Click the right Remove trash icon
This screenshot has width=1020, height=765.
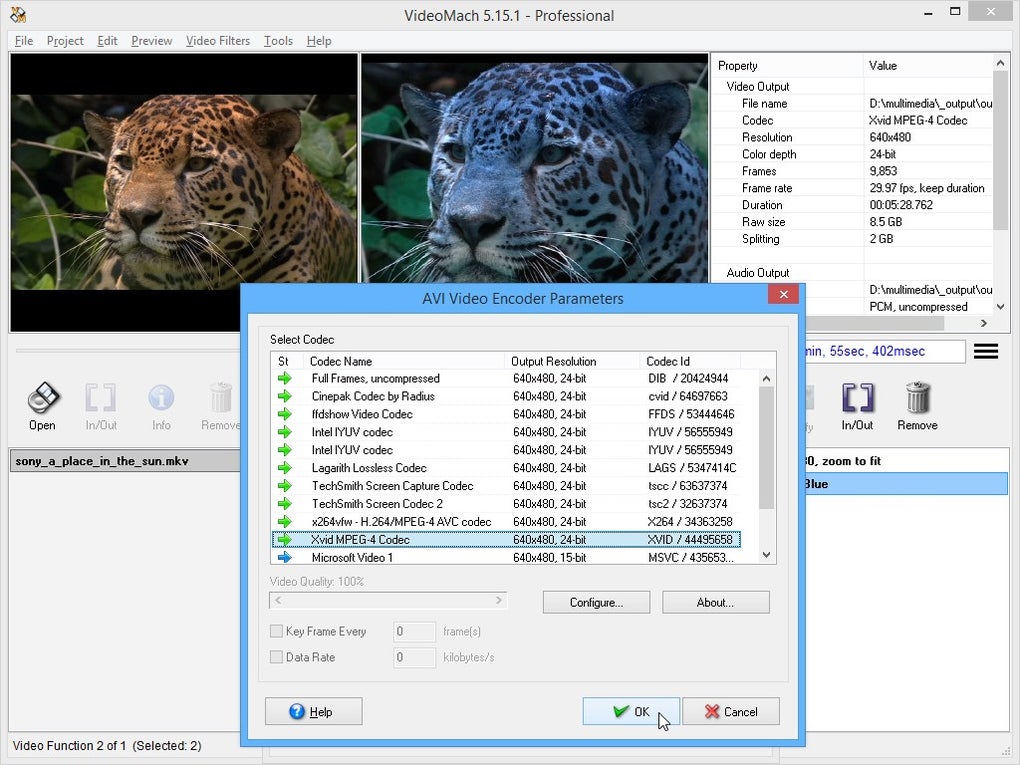(917, 399)
